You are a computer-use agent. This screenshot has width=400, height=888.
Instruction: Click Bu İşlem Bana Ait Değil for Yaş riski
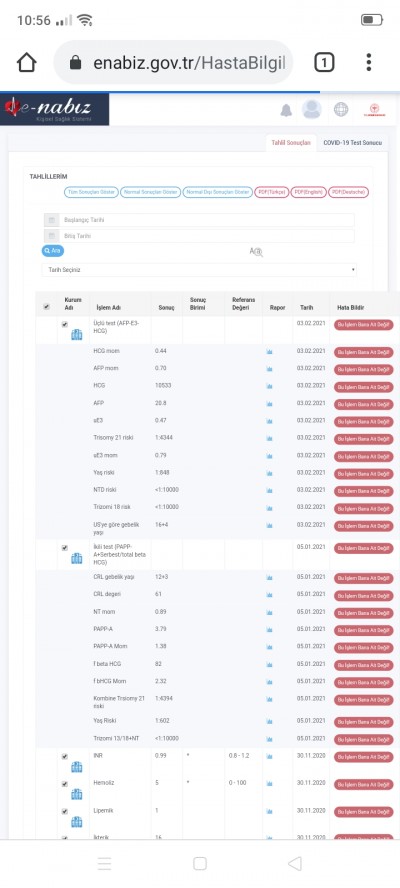(x=364, y=474)
